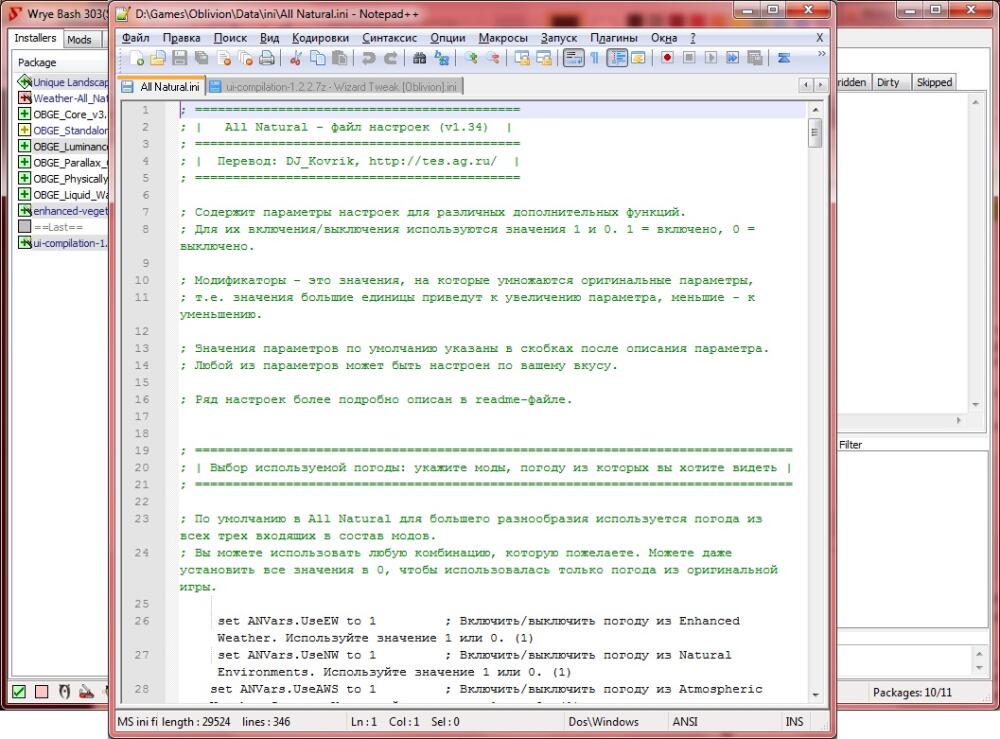Click the Synchronize horizontal scrolling icon
This screenshot has width=1000, height=739.
[x=544, y=59]
